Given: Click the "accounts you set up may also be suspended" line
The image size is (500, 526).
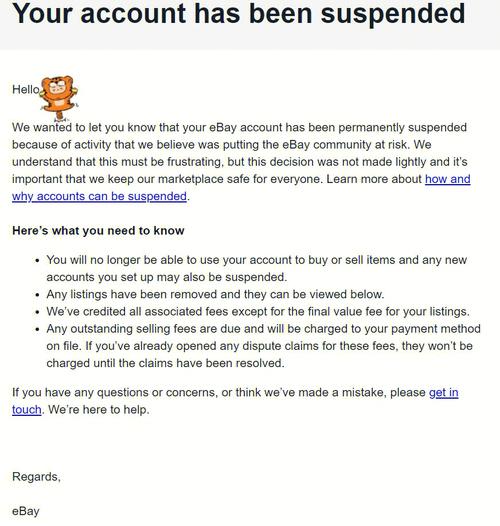Looking at the screenshot, I should coord(167,277).
